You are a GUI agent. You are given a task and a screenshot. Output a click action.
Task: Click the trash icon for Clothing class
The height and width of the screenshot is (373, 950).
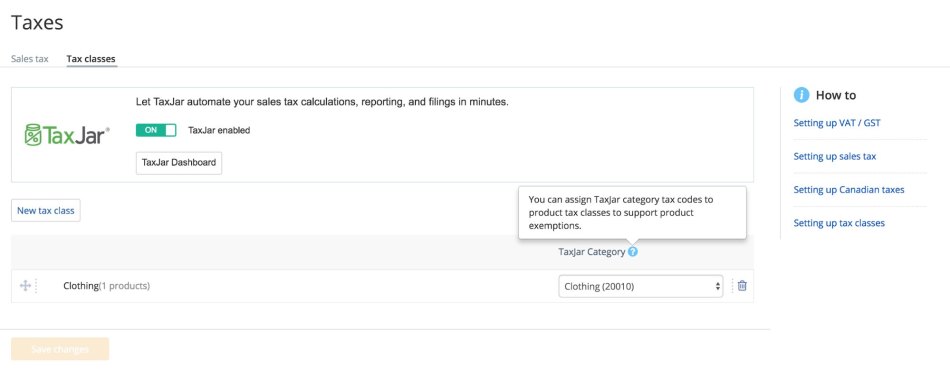point(742,286)
